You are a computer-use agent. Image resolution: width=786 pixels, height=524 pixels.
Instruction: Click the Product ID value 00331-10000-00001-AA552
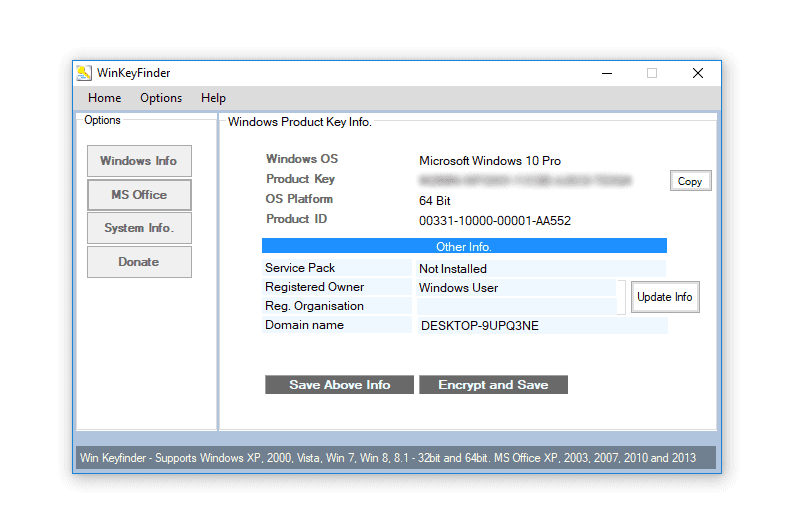(x=495, y=221)
